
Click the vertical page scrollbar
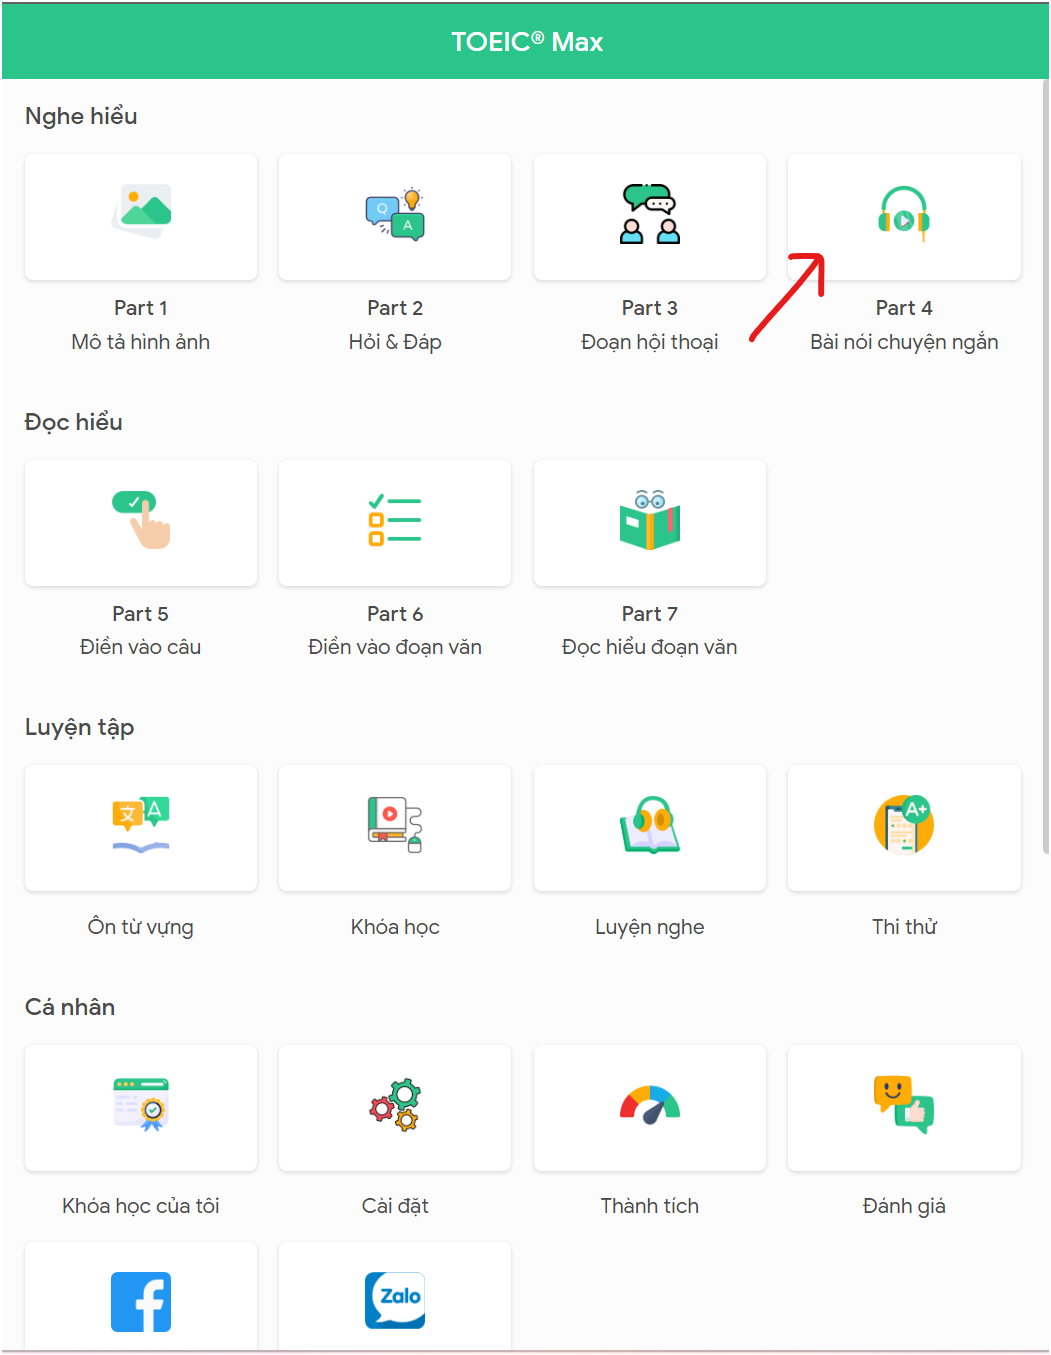click(1045, 466)
